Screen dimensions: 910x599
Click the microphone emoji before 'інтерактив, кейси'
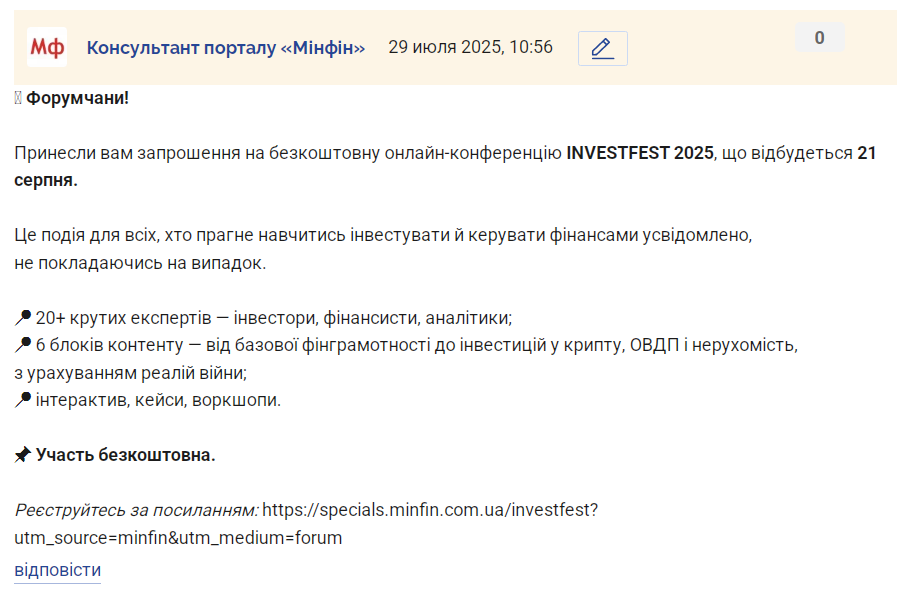23,400
